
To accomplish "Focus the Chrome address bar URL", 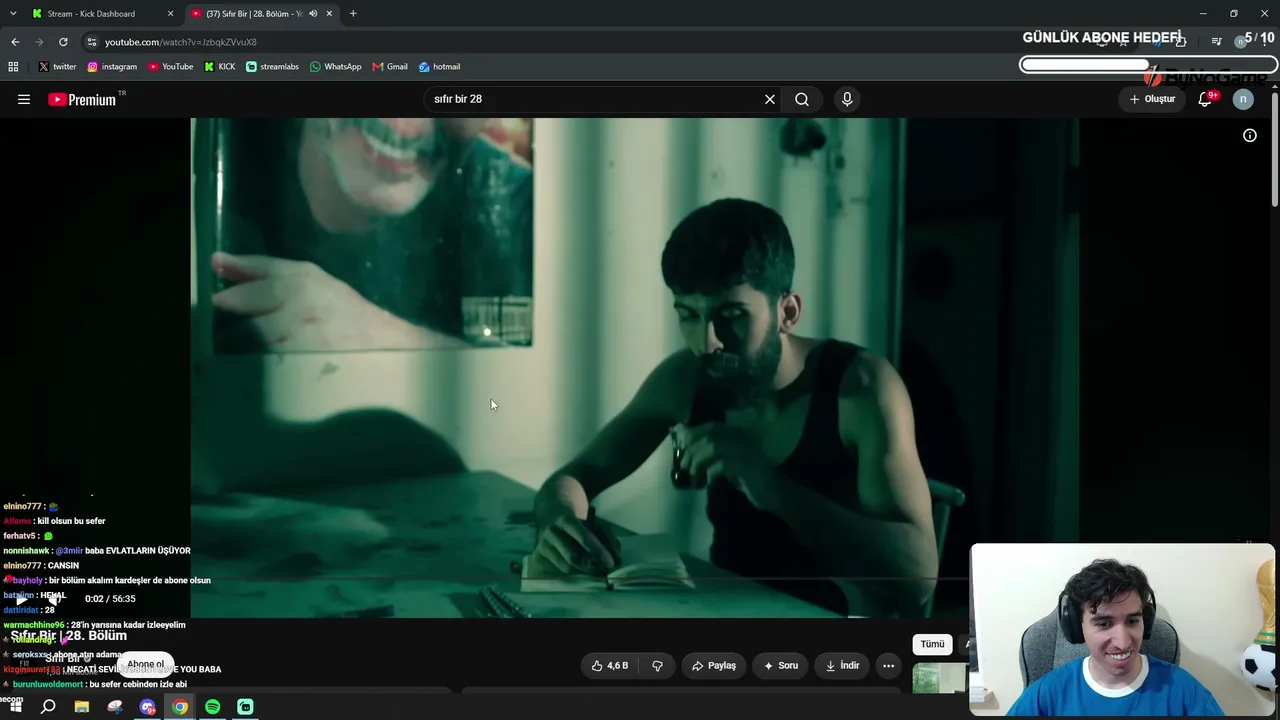I will coord(181,42).
